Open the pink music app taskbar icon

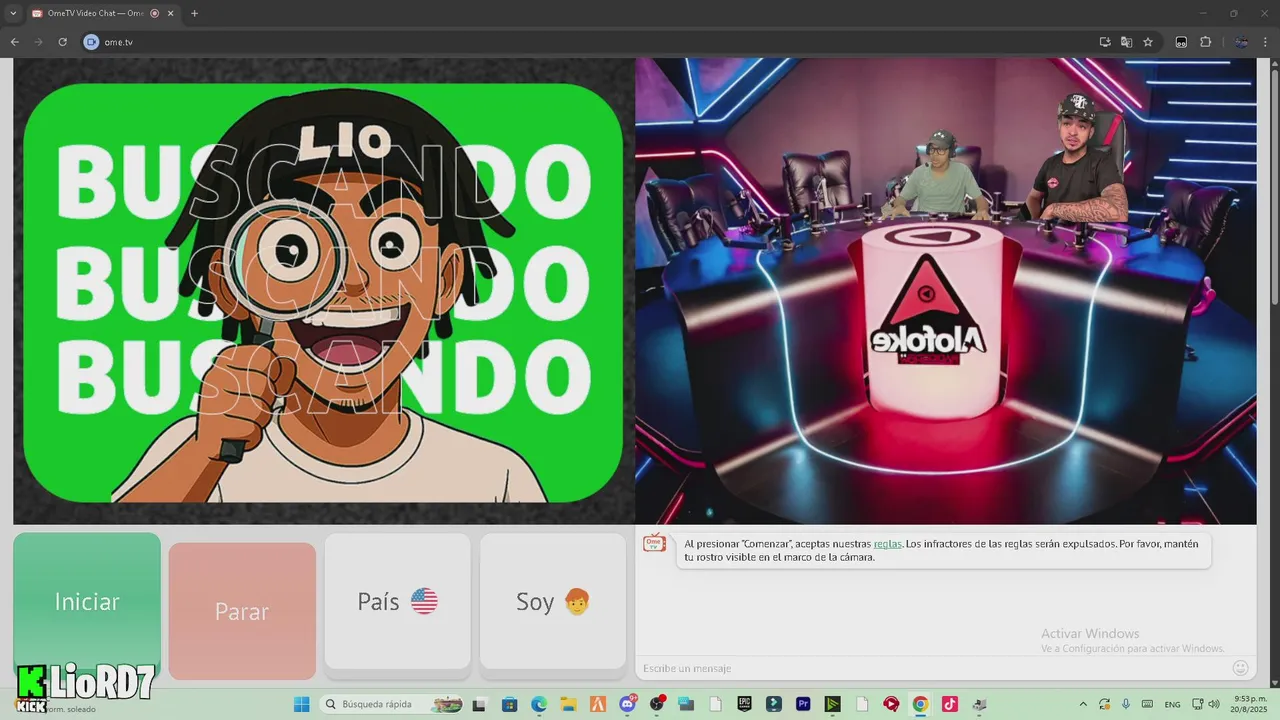click(x=949, y=704)
